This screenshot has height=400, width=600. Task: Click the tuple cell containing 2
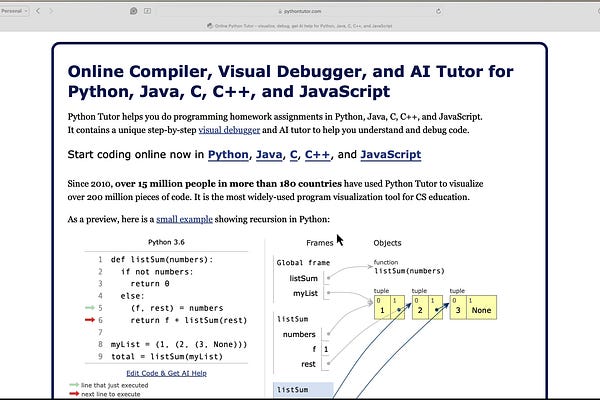(x=420, y=307)
